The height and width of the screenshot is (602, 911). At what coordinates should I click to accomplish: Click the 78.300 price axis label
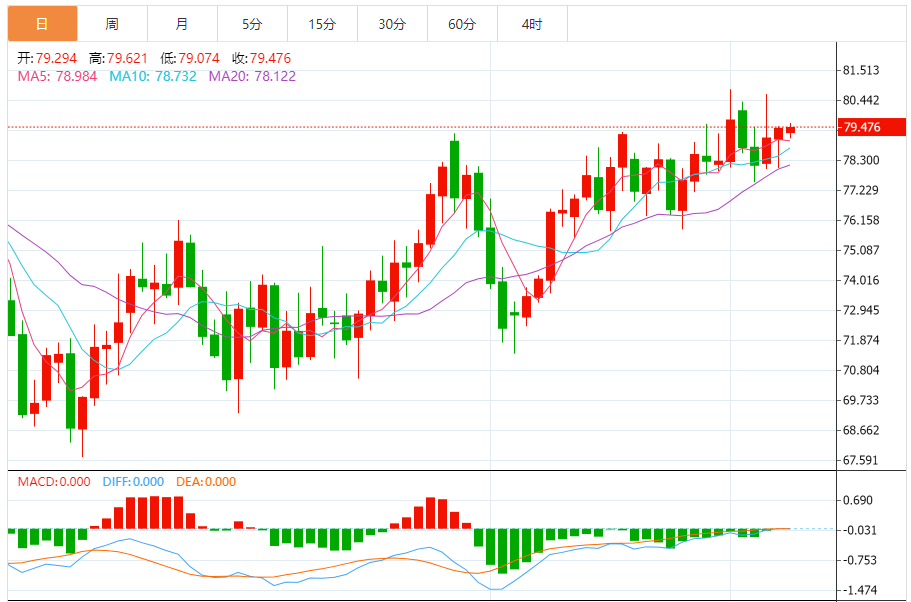861,160
